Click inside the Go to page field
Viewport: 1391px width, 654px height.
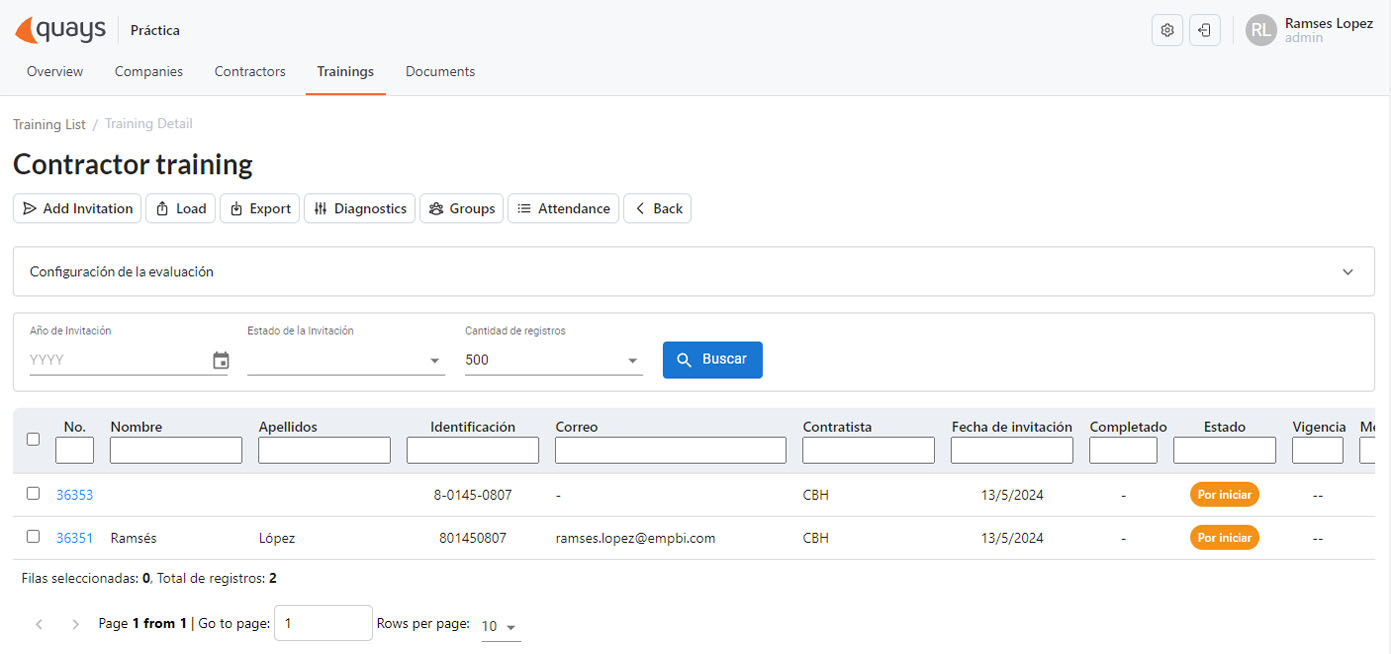(323, 622)
